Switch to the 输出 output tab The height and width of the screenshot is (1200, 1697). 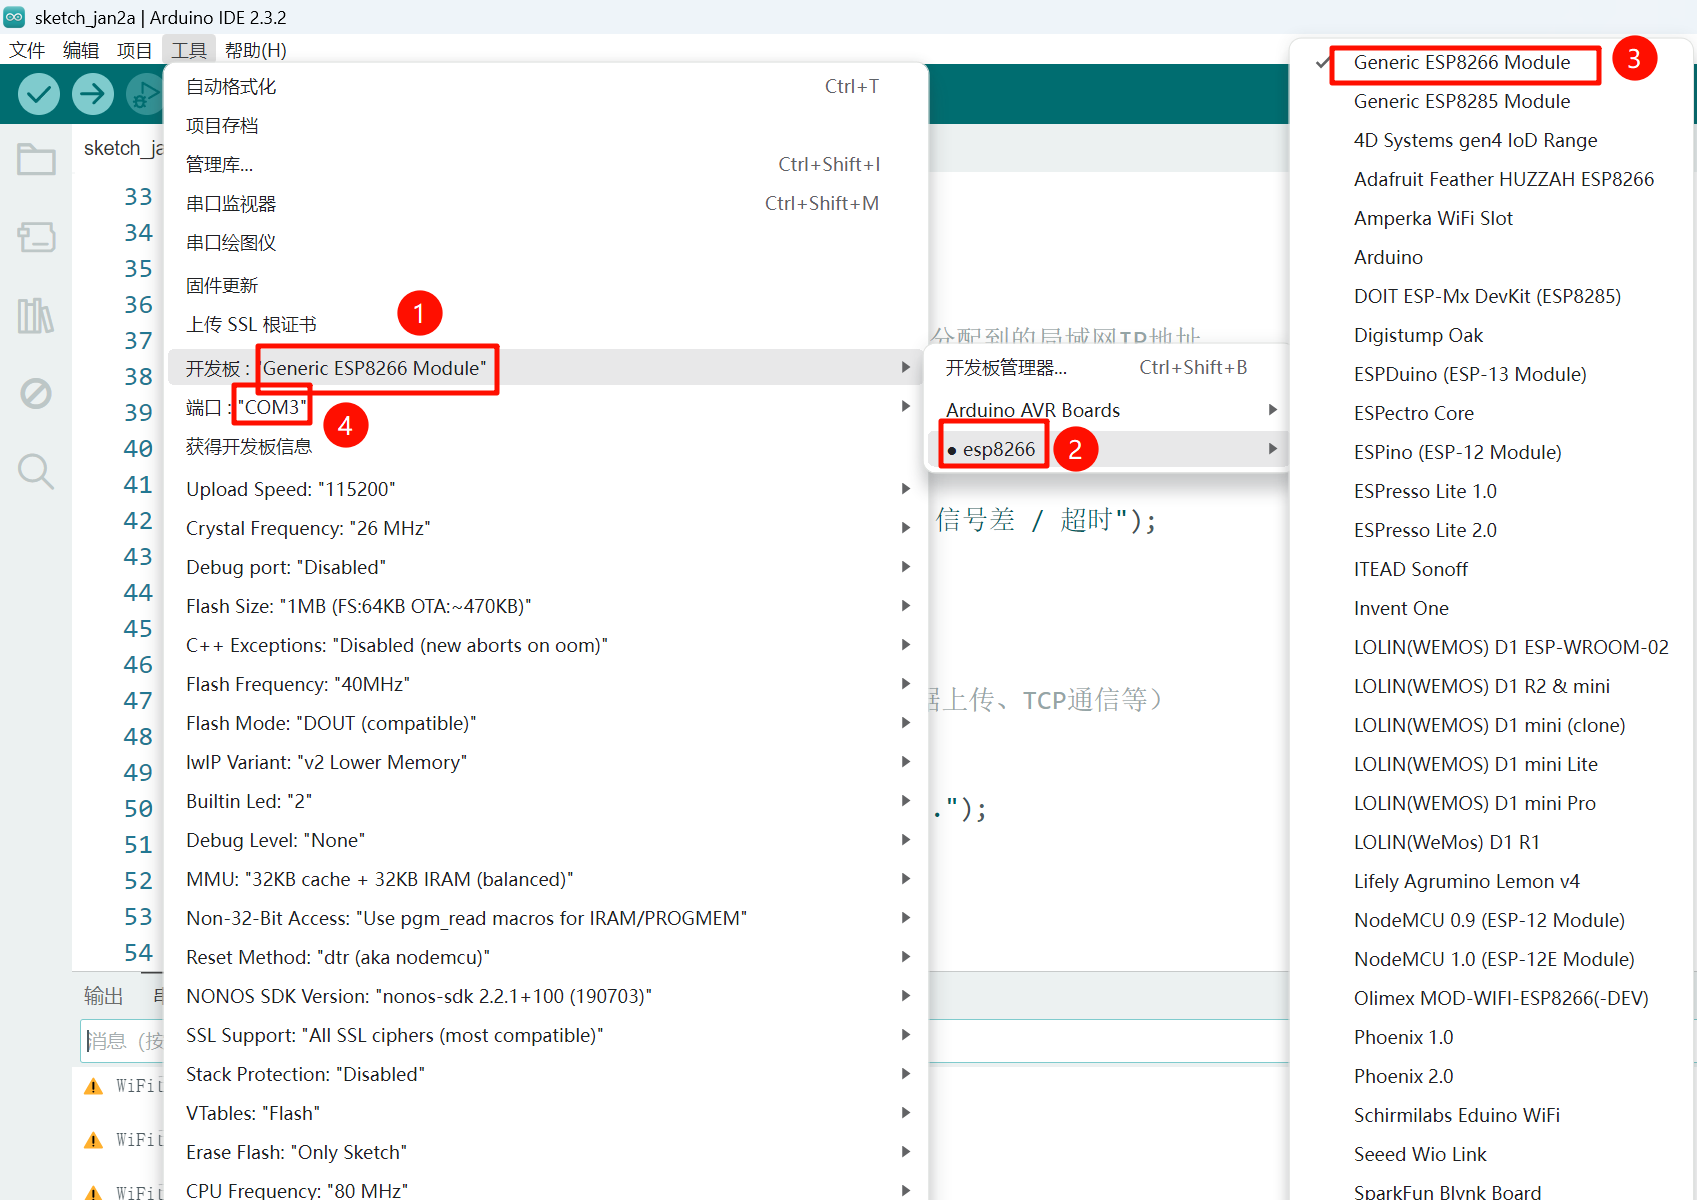point(104,996)
